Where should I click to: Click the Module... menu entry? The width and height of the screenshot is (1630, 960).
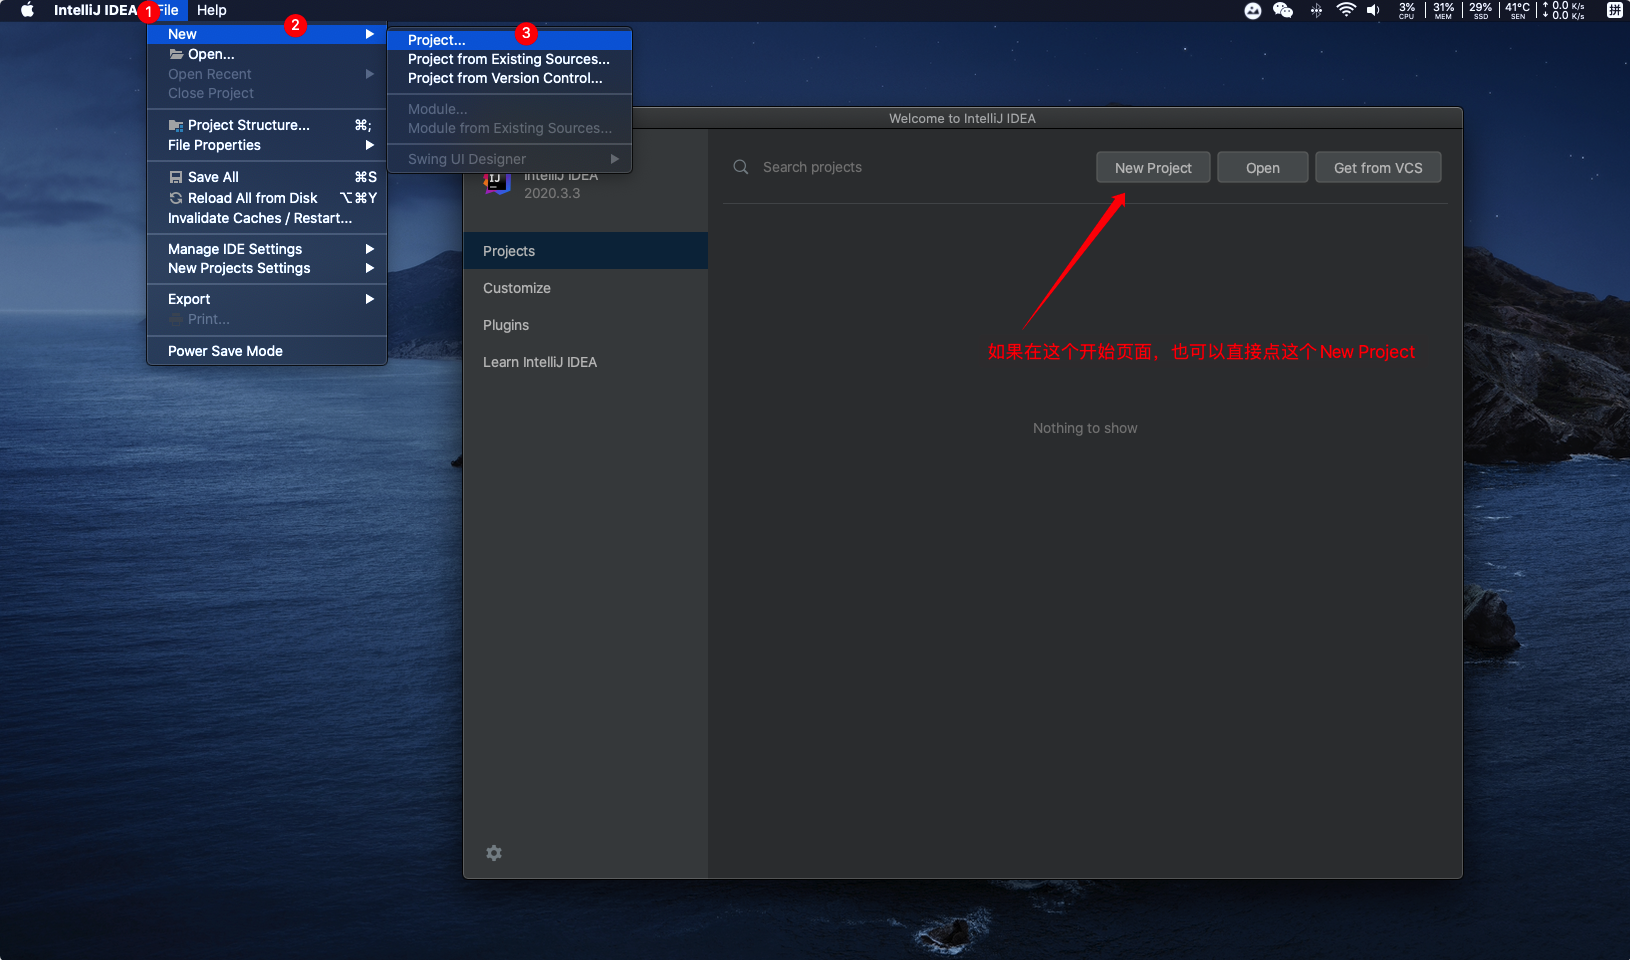pos(510,109)
